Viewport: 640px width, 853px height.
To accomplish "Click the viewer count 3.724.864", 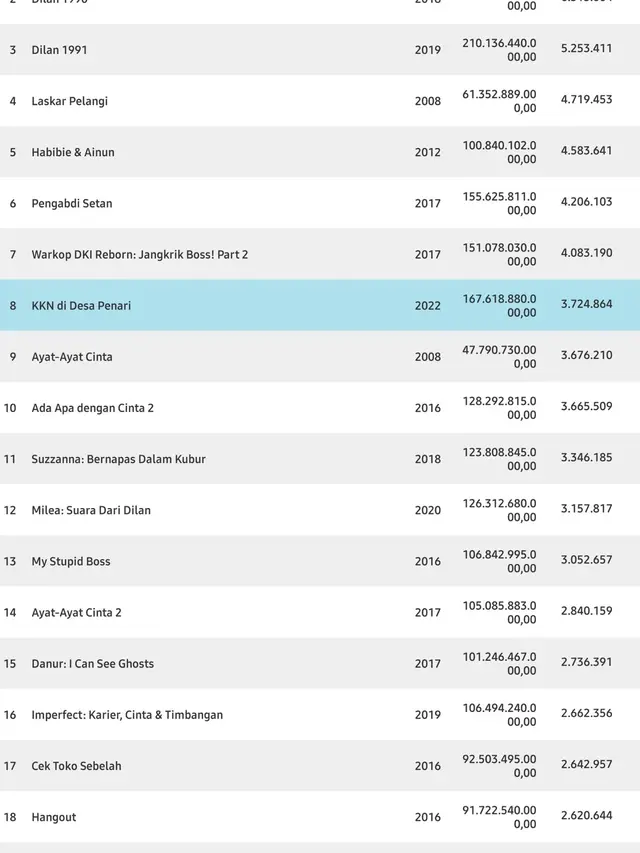I will [587, 304].
